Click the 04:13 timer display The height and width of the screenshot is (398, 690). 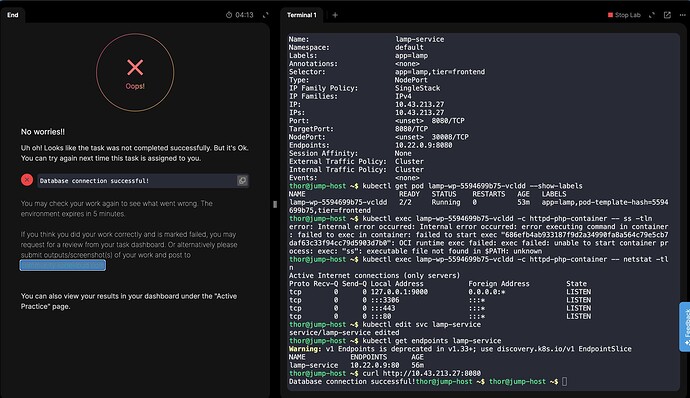point(244,15)
